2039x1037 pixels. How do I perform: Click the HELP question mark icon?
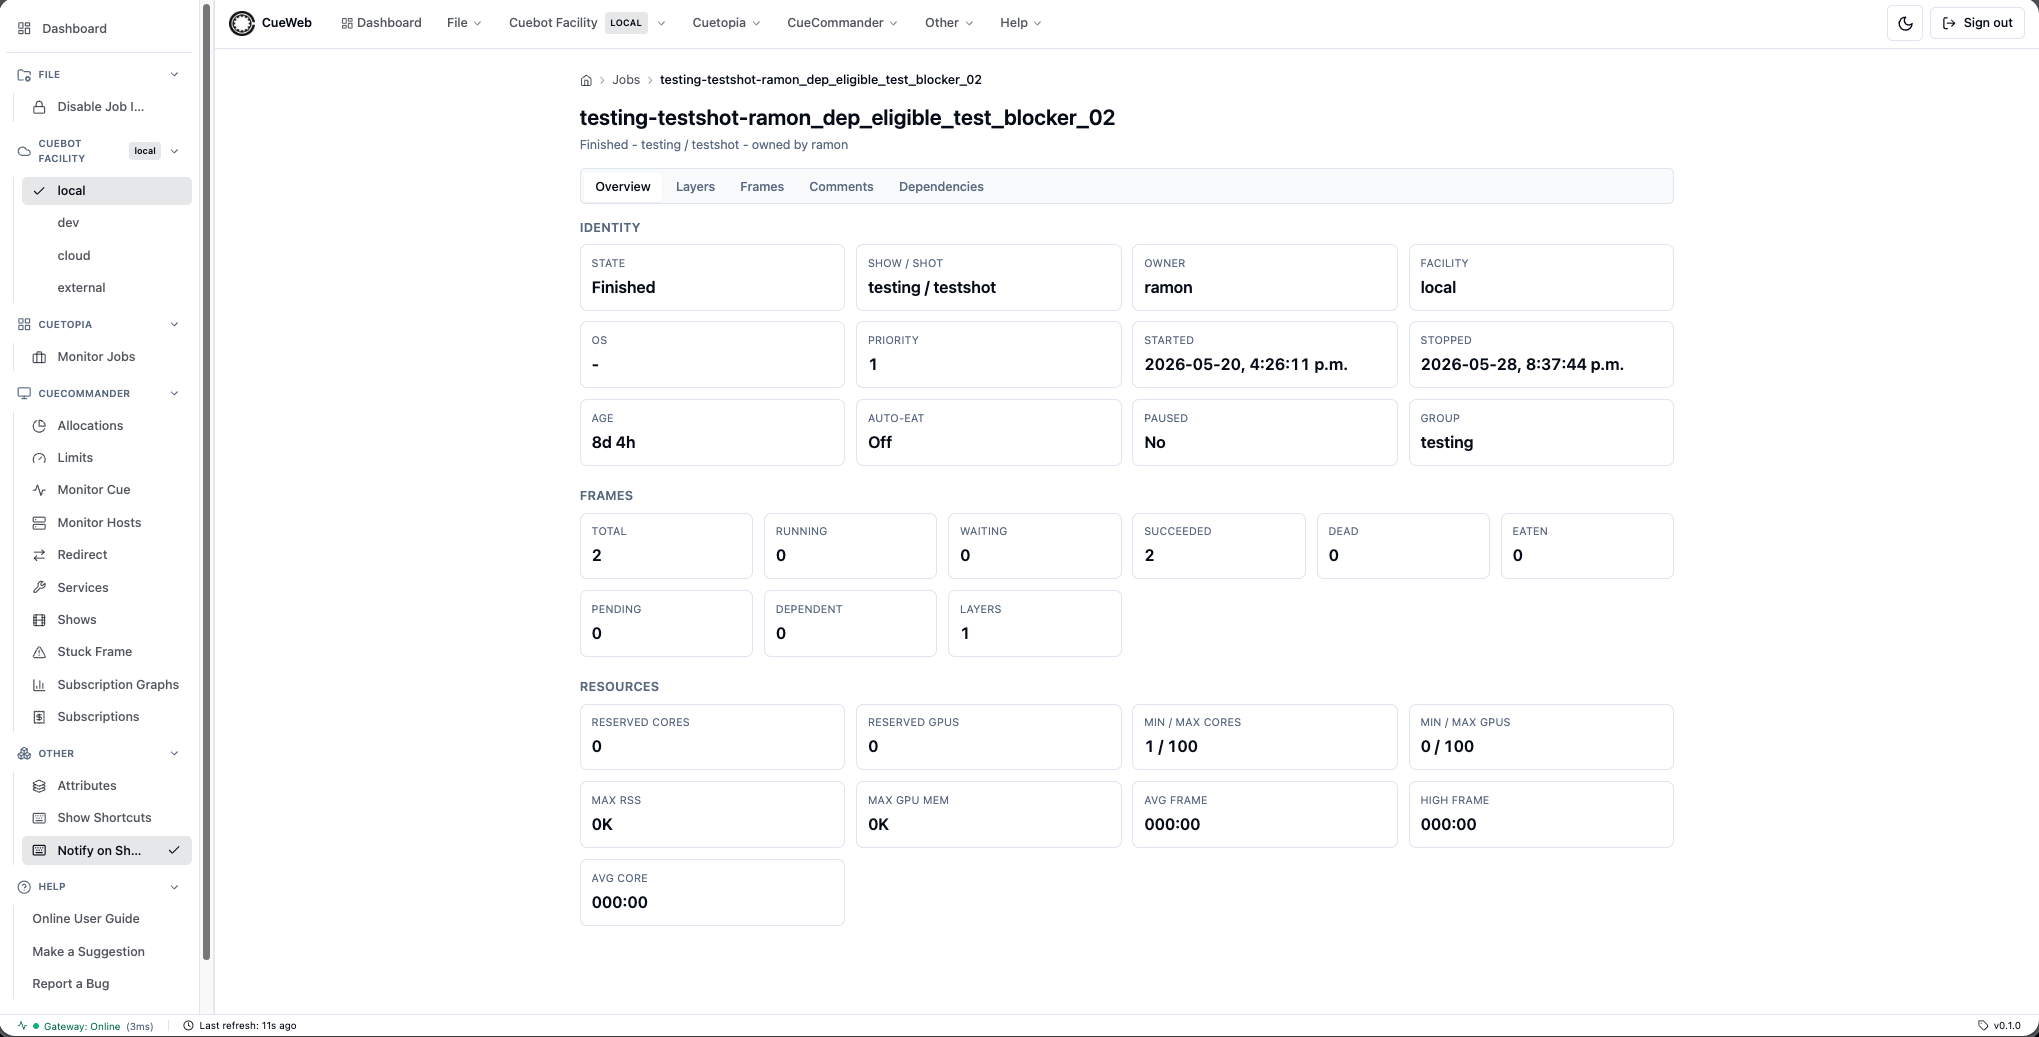coord(24,887)
